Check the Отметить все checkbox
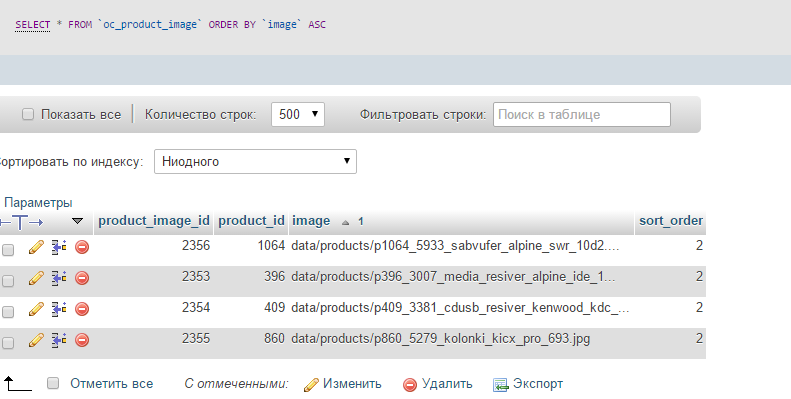Screen dimensions: 791x399 (53, 383)
